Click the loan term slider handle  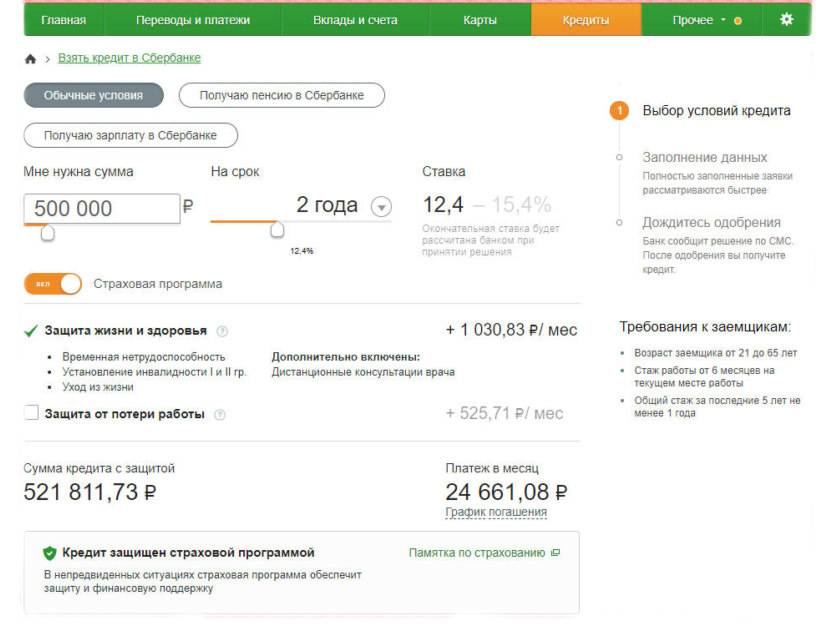277,230
